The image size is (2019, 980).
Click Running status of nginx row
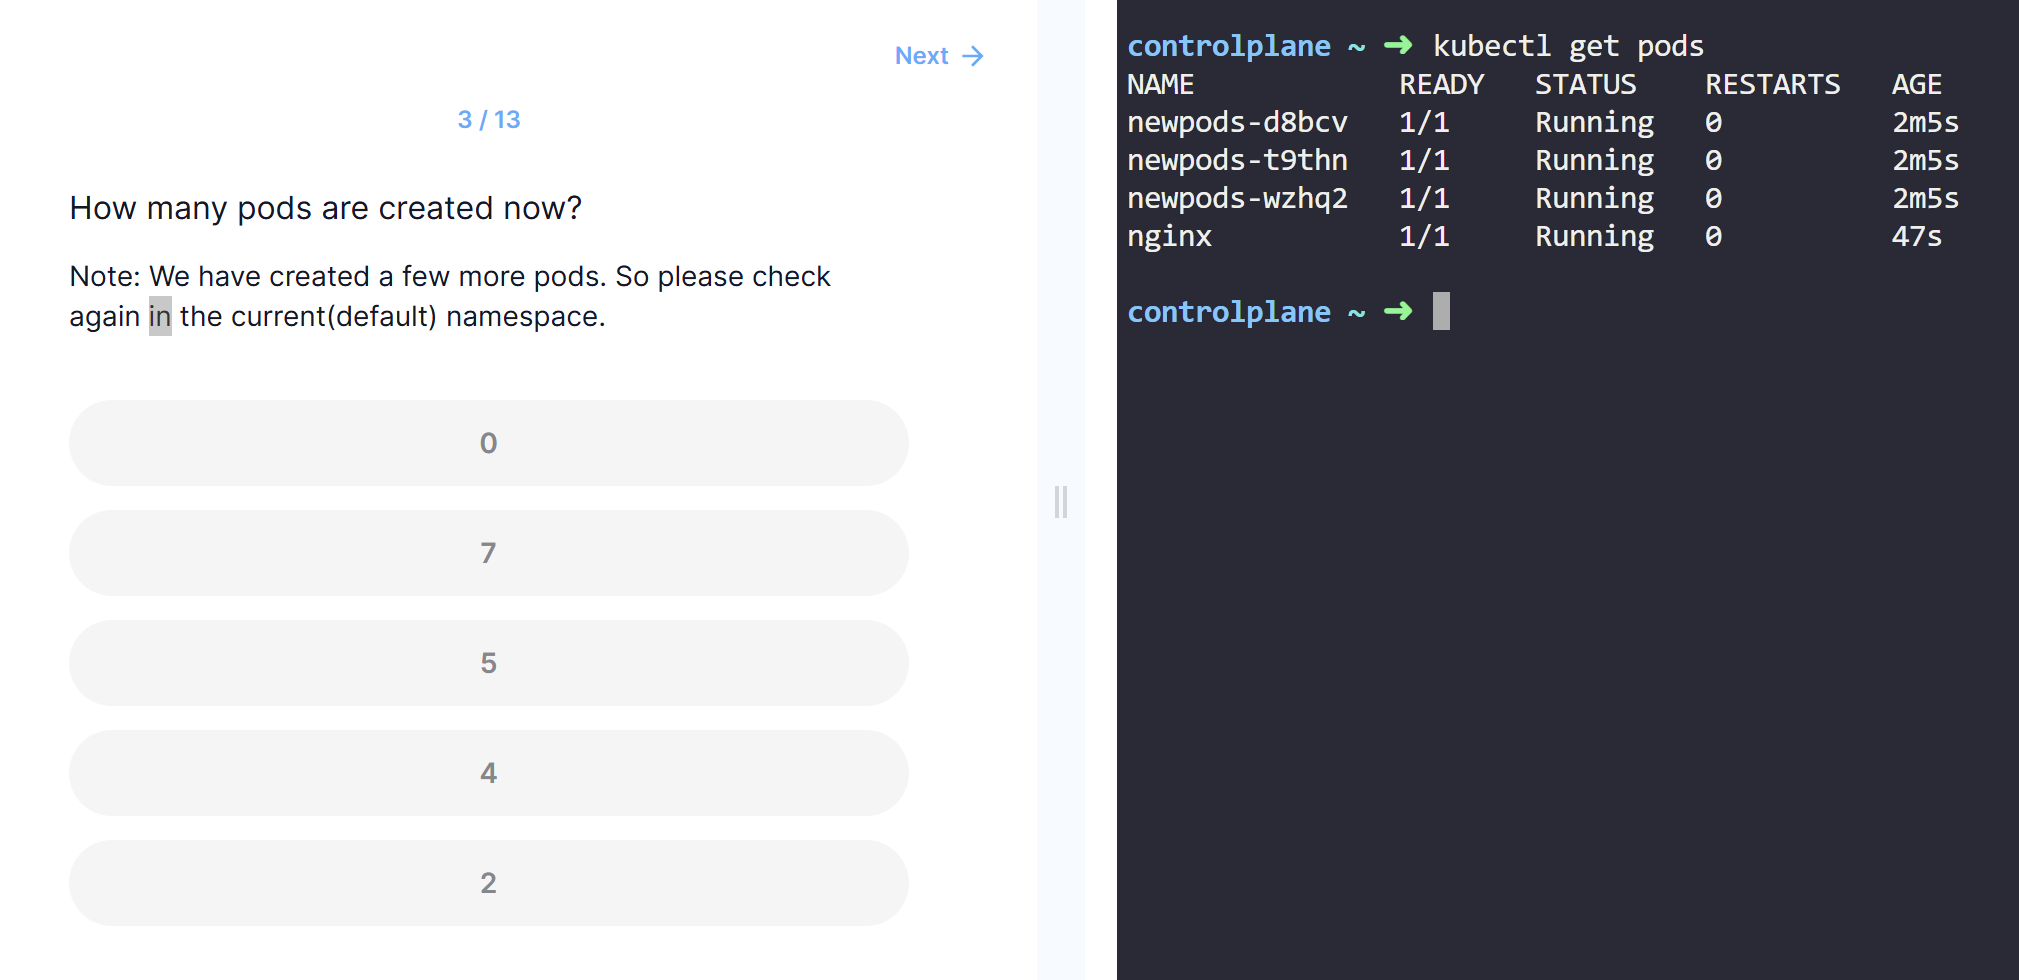[x=1594, y=237]
